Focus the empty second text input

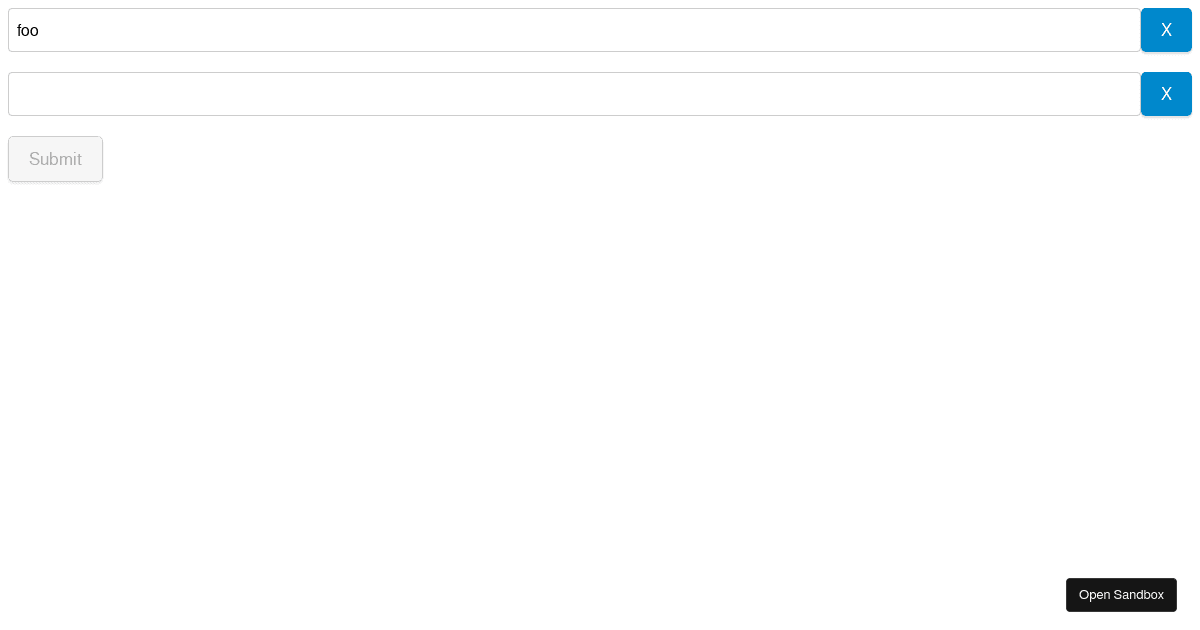(574, 94)
